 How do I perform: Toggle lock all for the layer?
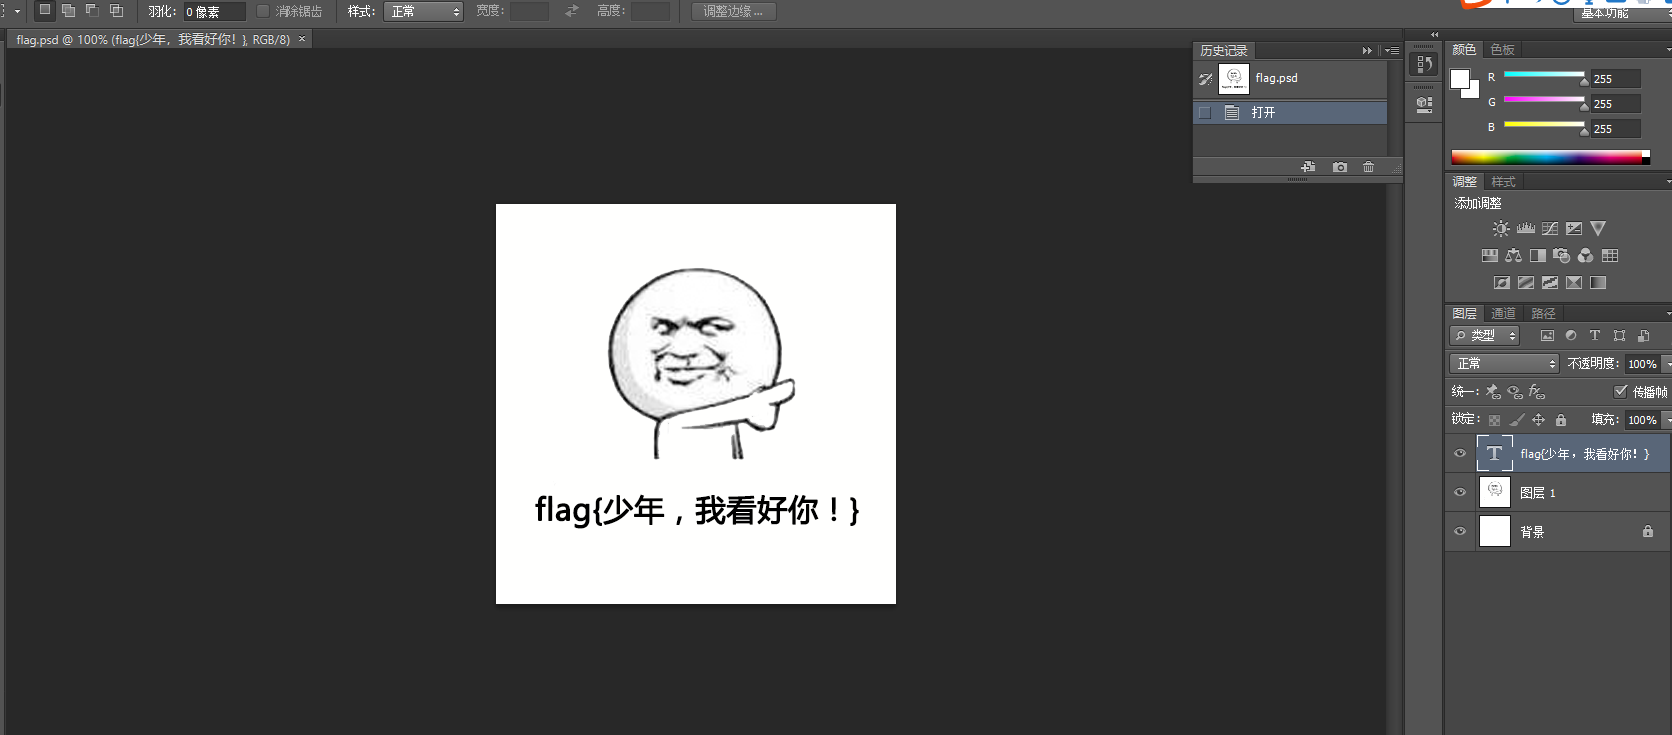(1561, 420)
